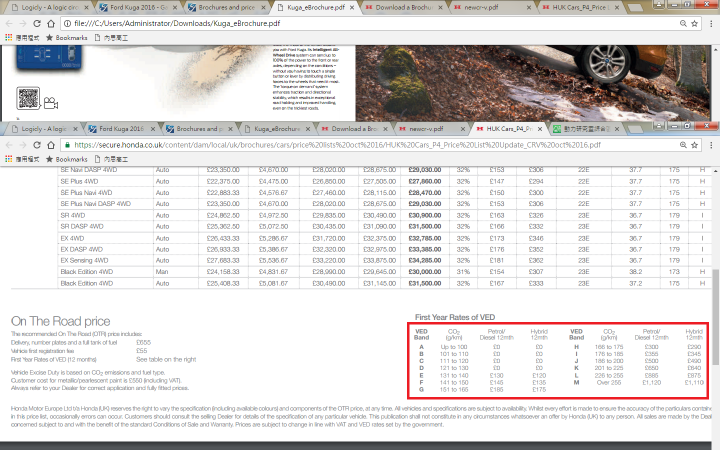Image resolution: width=720 pixels, height=450 pixels.
Task: Click the site info icon before file:///C:/Users URL
Action: [67, 23]
